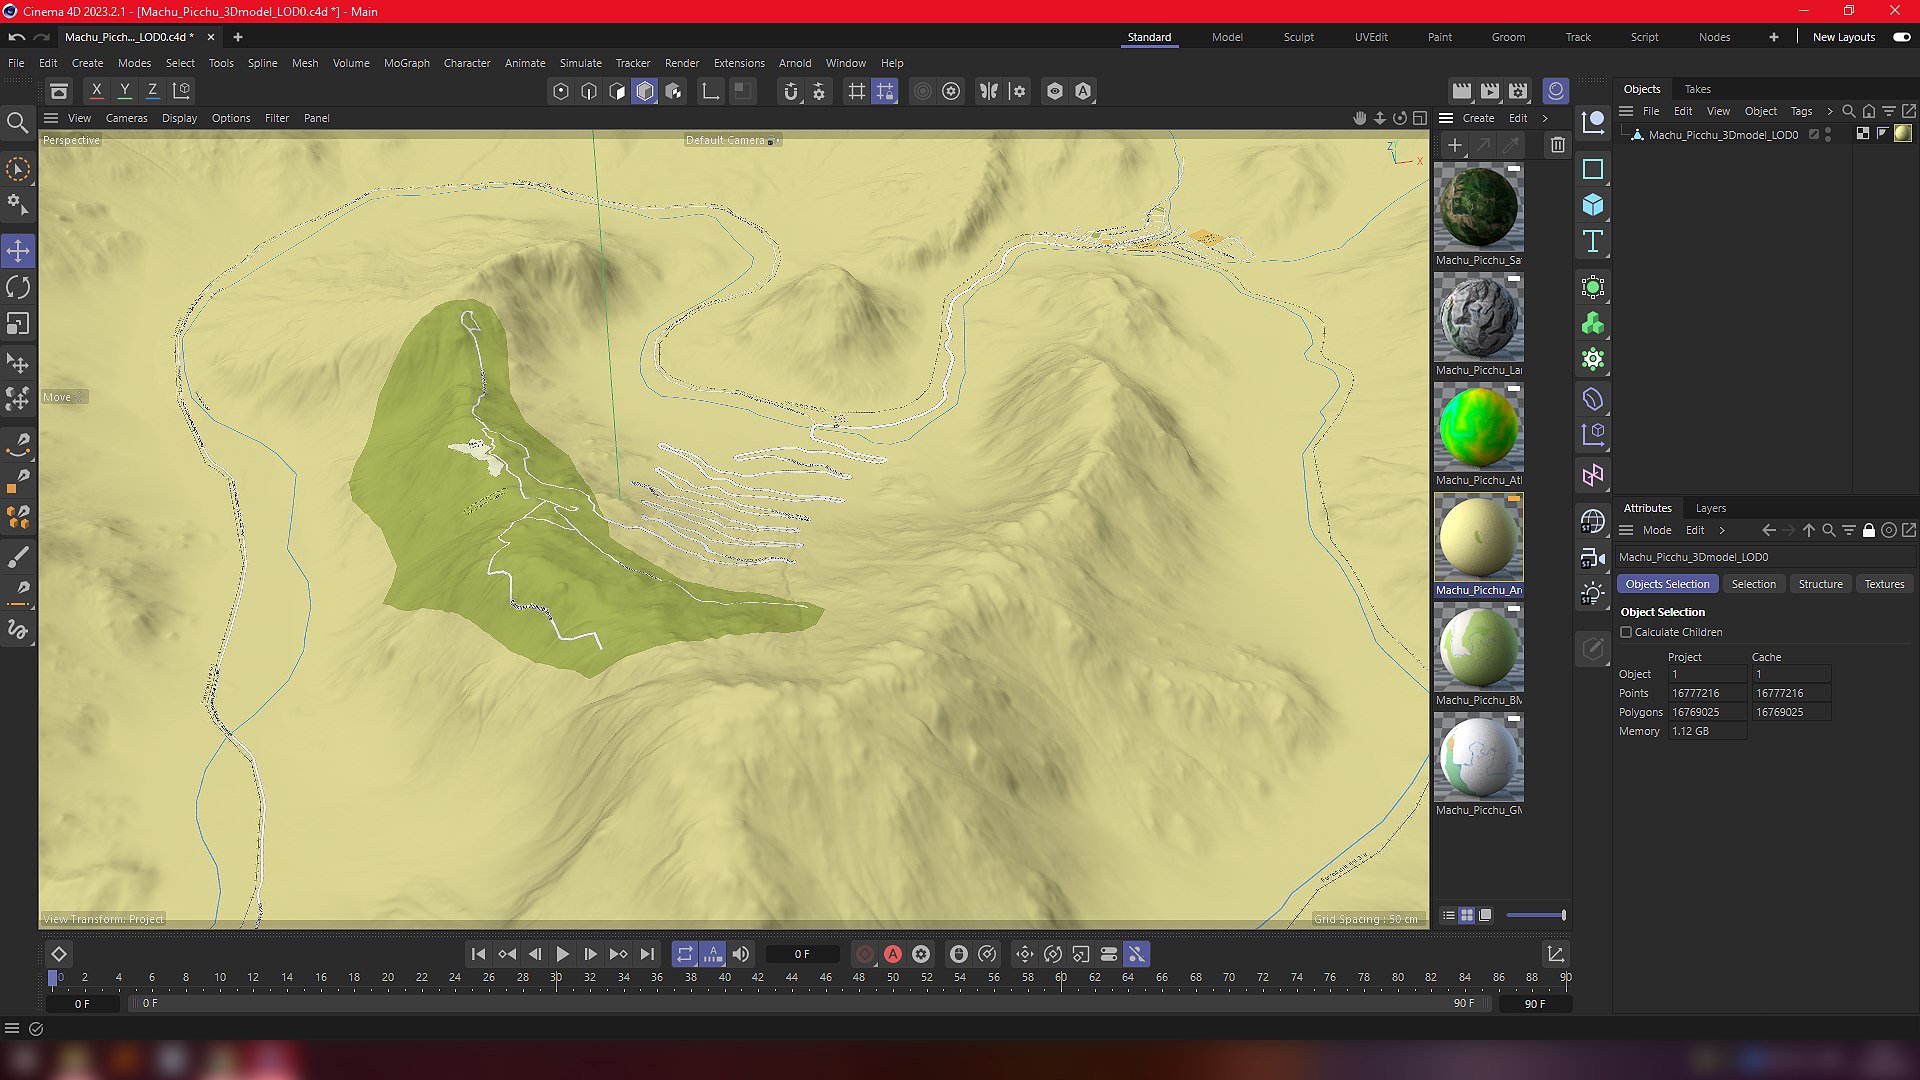Open the Layers tab in Attributes
This screenshot has width=1920, height=1080.
tap(1710, 508)
